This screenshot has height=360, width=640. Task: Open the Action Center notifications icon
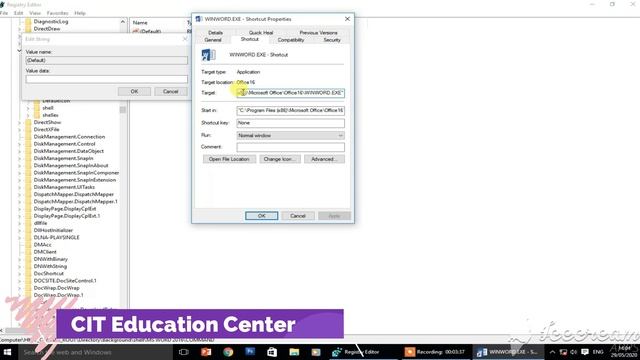click(585, 352)
